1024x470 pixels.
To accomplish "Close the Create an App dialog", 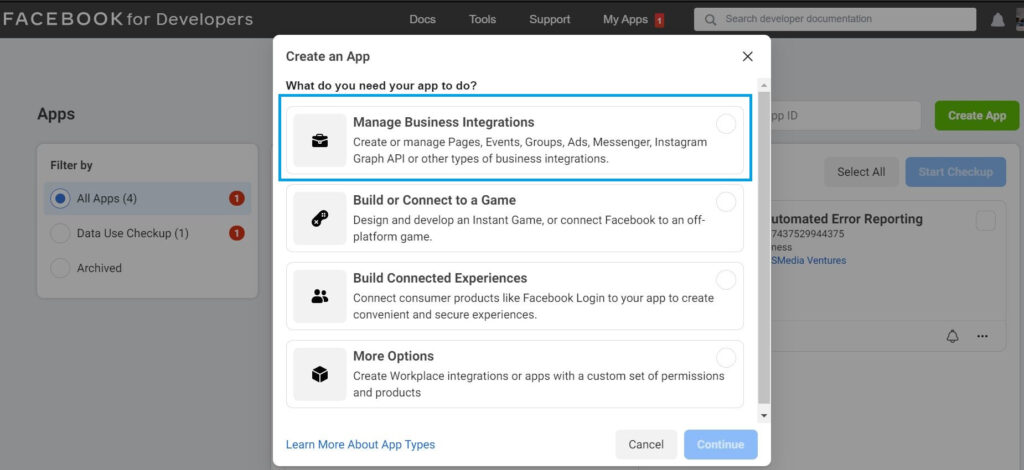I will click(x=748, y=57).
